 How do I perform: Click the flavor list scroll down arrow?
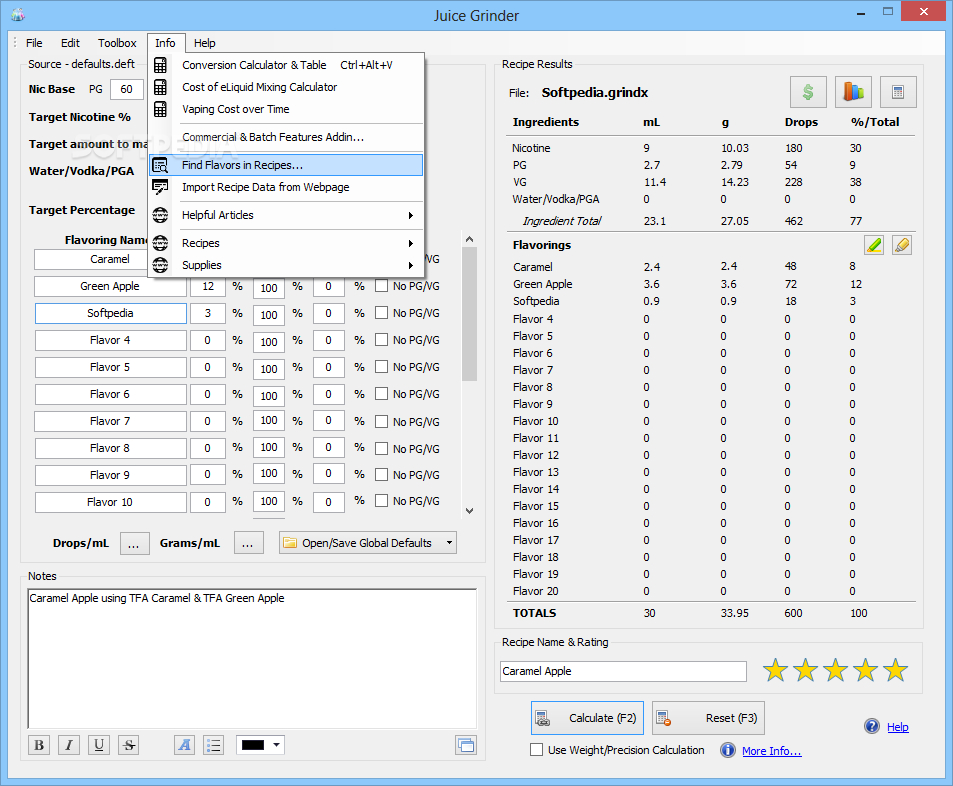469,511
